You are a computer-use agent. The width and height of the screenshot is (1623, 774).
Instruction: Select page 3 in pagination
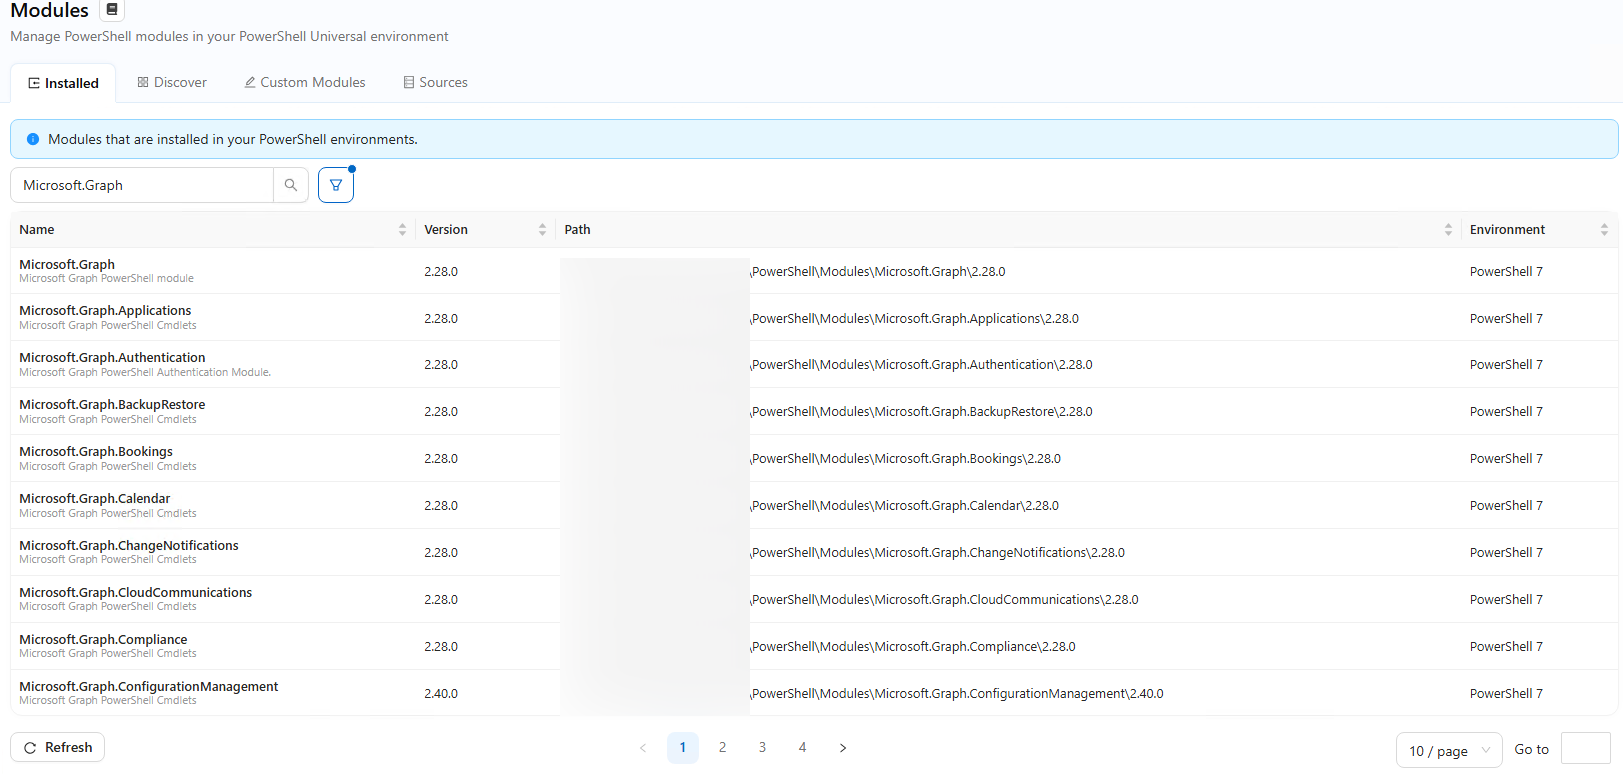(x=762, y=748)
